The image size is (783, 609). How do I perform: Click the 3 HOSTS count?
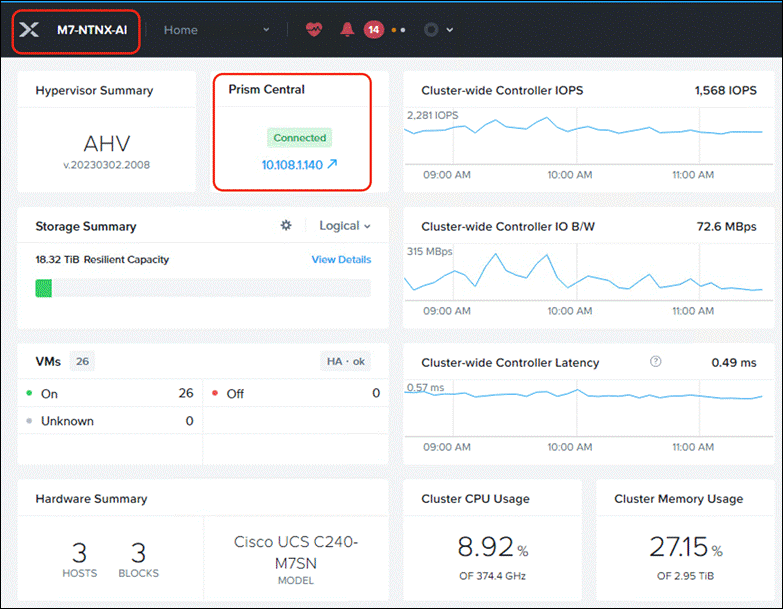(79, 559)
